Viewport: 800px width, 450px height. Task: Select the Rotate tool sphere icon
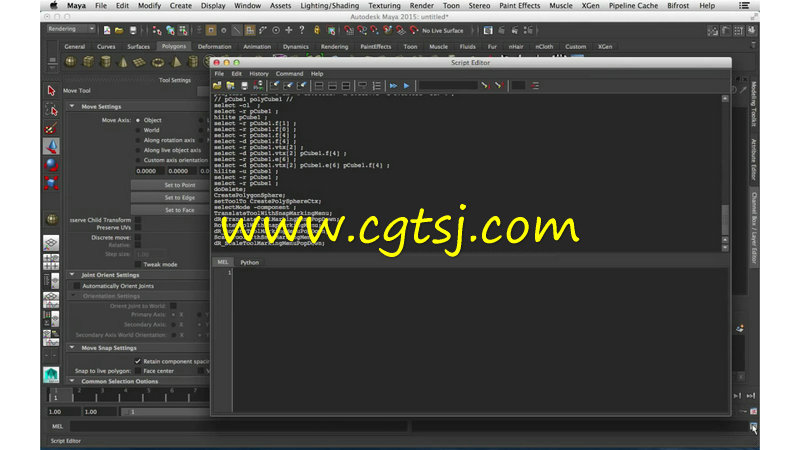(51, 165)
